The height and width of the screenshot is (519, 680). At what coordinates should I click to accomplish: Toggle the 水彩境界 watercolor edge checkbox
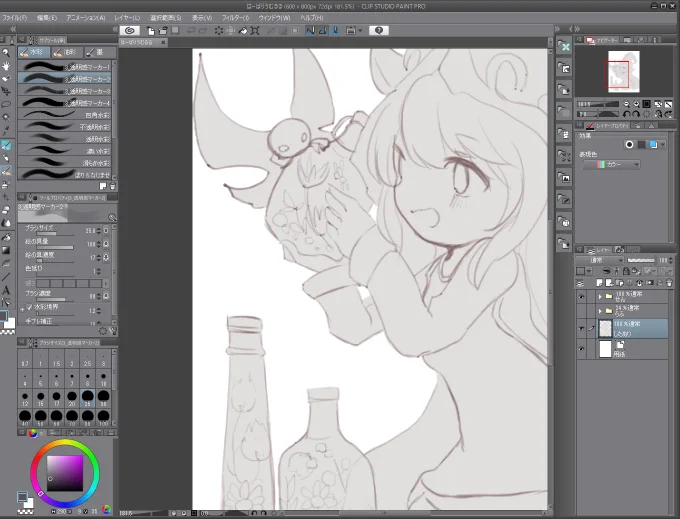[29, 307]
